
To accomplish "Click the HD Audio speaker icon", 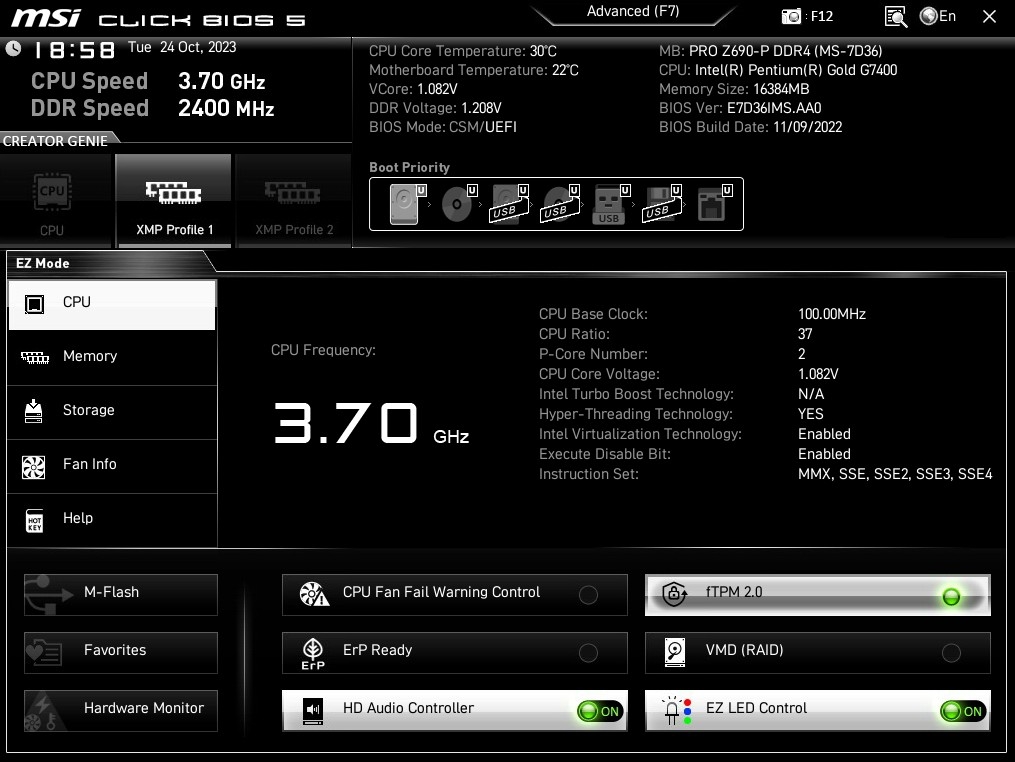I will pyautogui.click(x=313, y=710).
